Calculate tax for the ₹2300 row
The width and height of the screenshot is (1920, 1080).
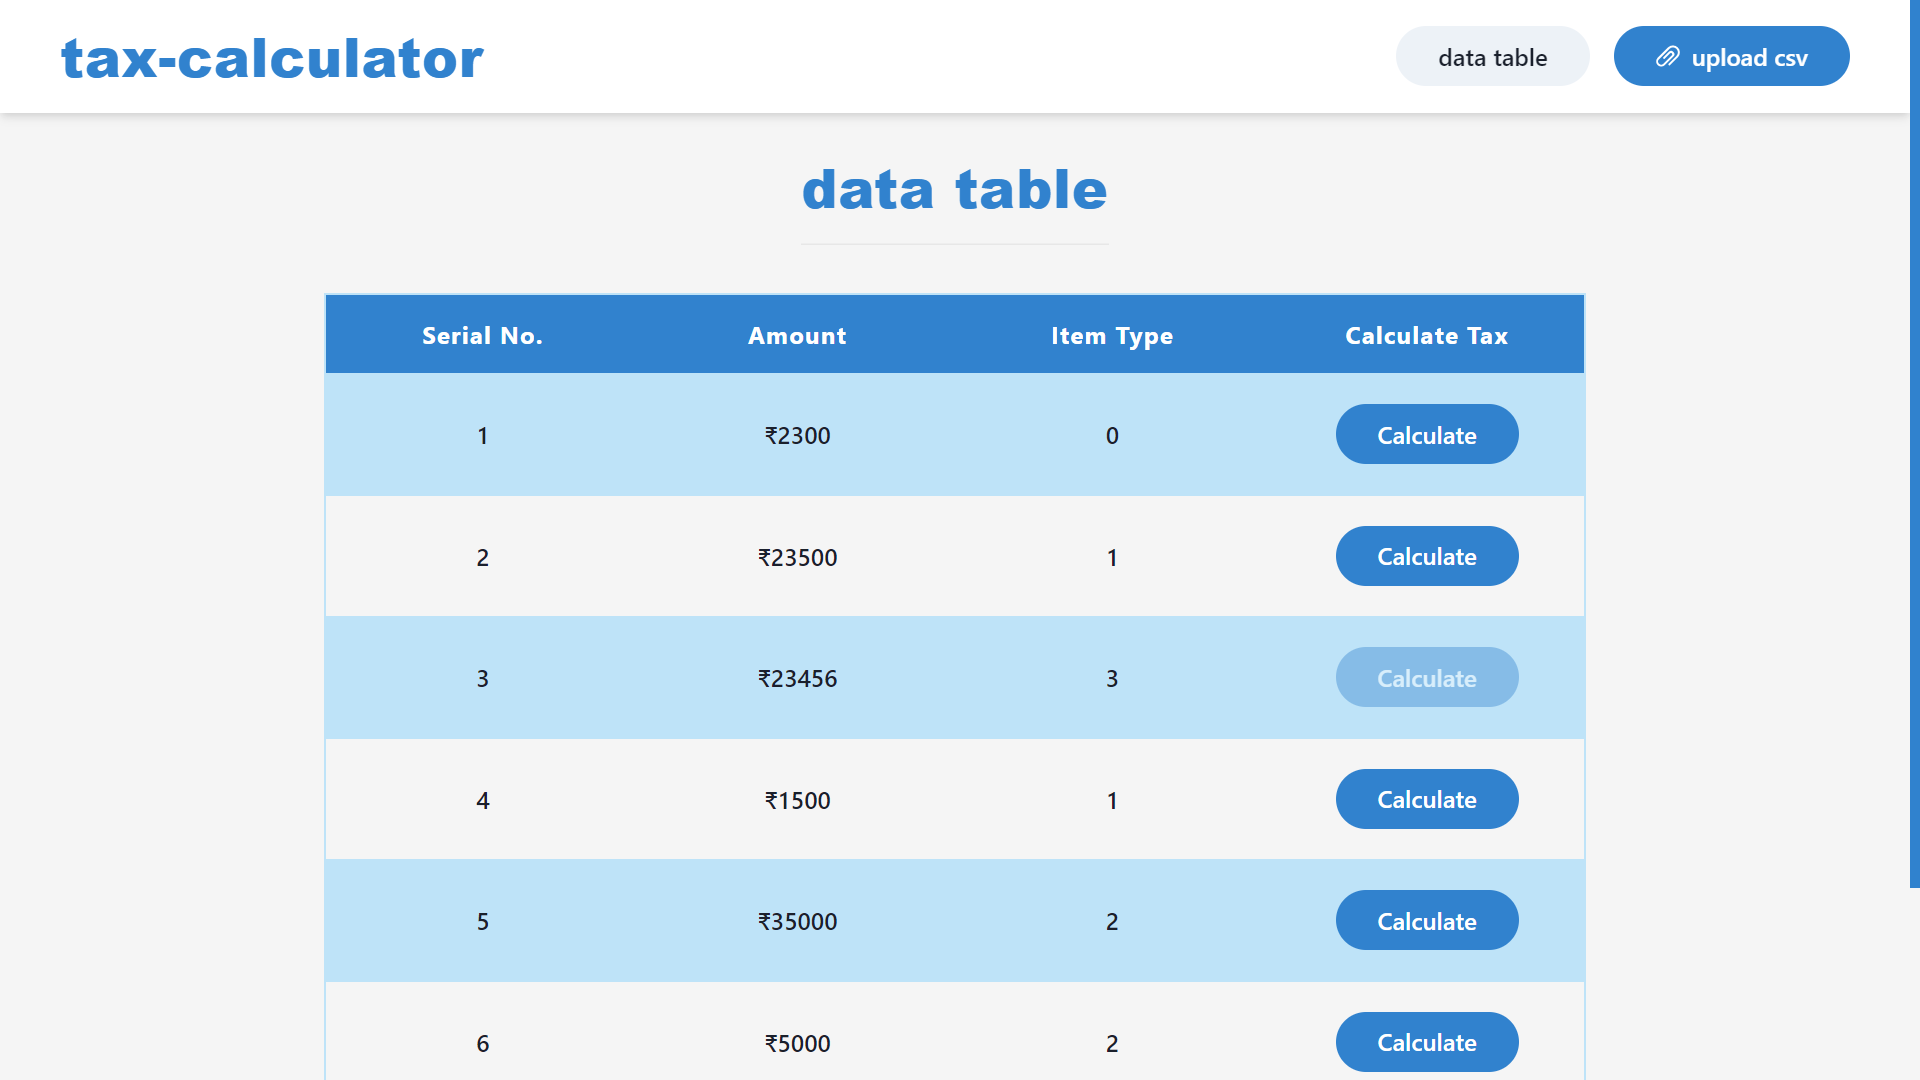1427,435
